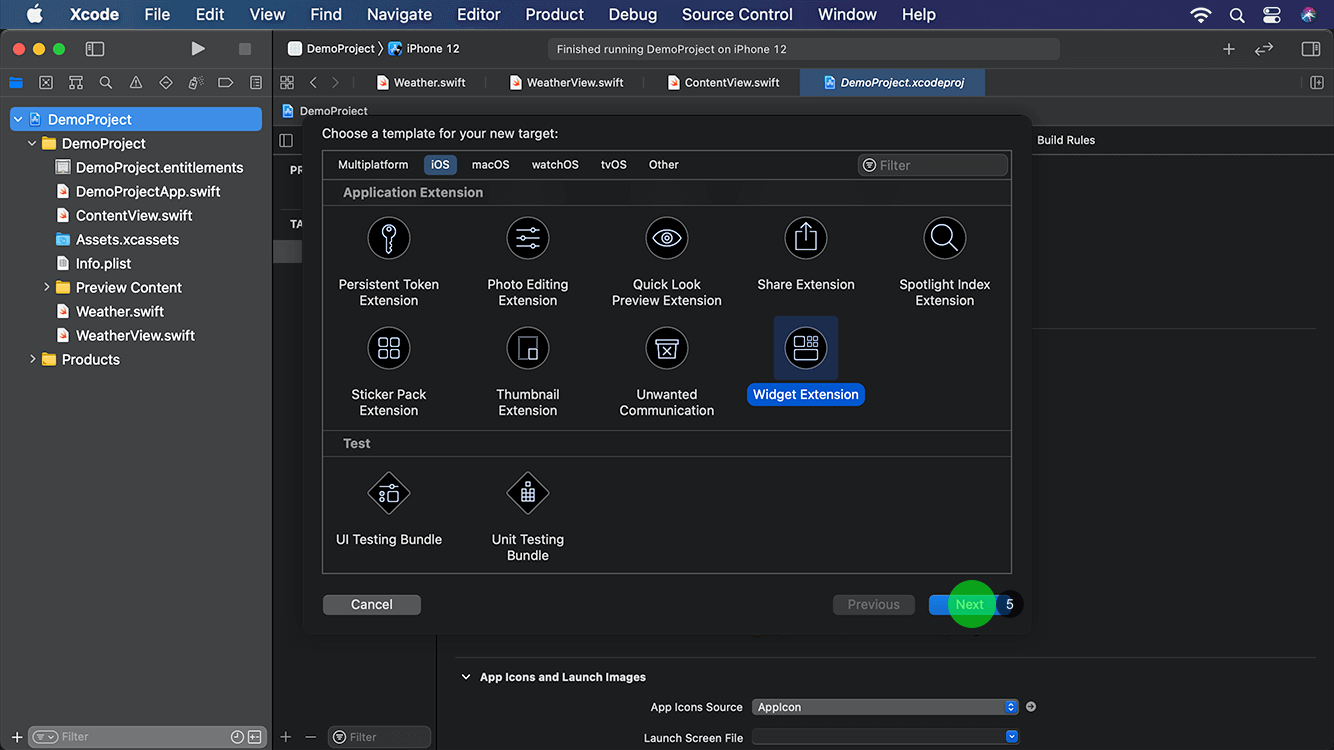Select the UI Testing Bundle template

pos(389,509)
